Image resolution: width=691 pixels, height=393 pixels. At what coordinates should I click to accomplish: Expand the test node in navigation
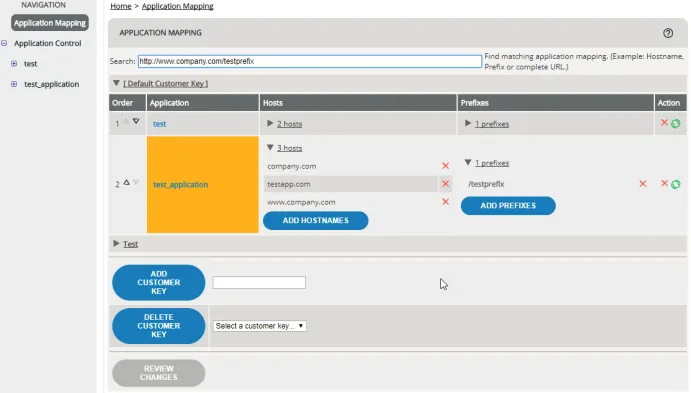[x=14, y=63]
